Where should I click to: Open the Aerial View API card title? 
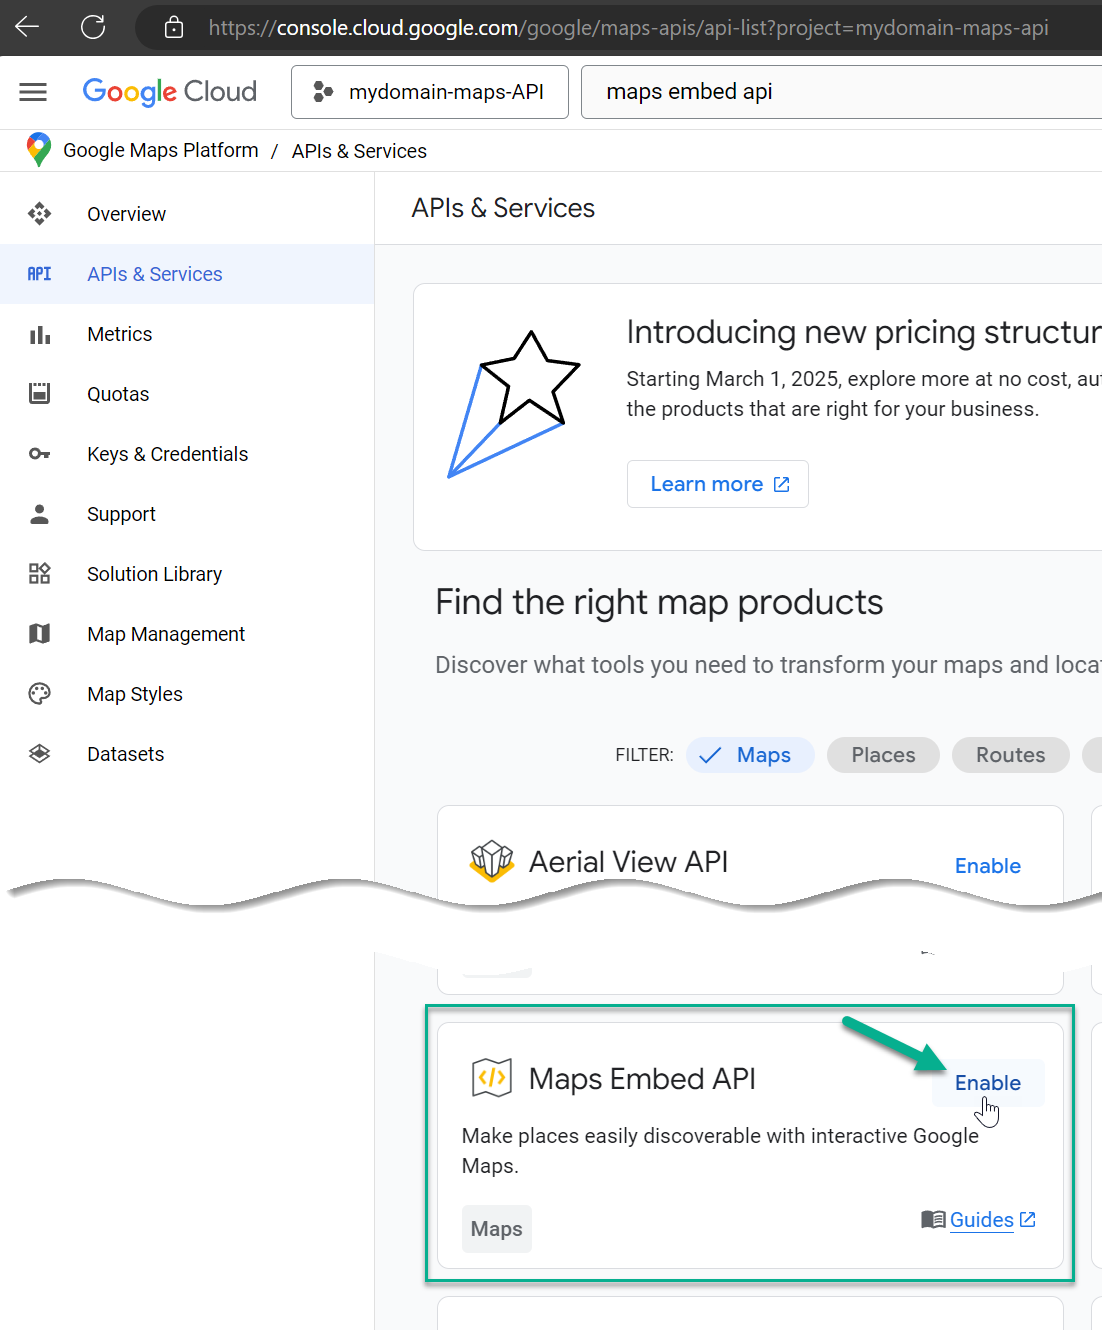coord(628,861)
